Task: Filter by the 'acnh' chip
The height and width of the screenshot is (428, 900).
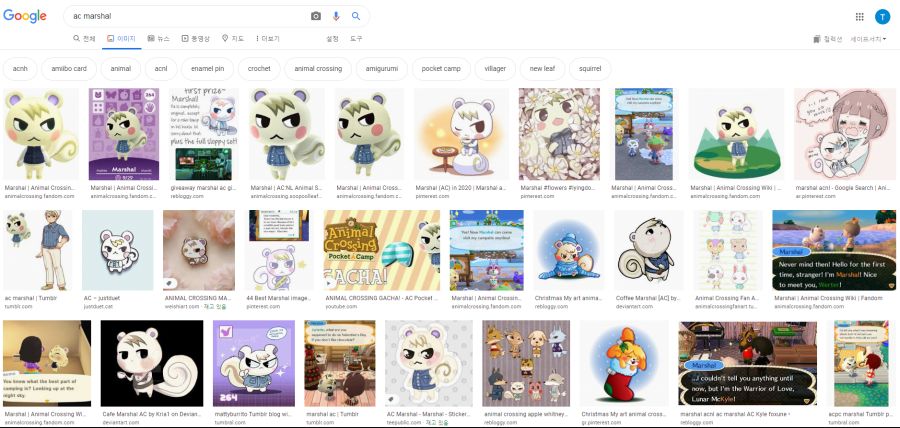Action: pos(20,69)
